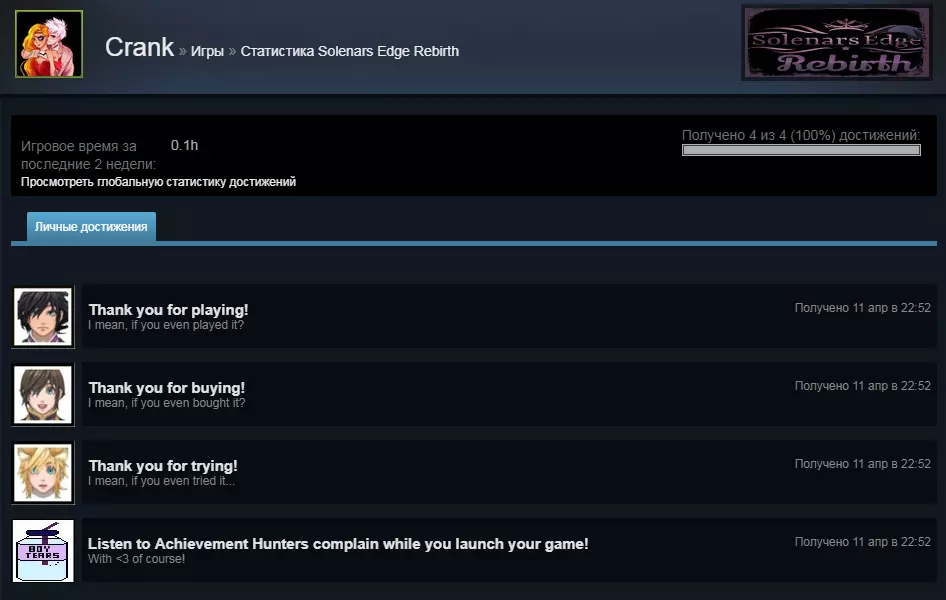
Task: Click the Получено 4 из 4 достижений label
Action: tap(801, 135)
